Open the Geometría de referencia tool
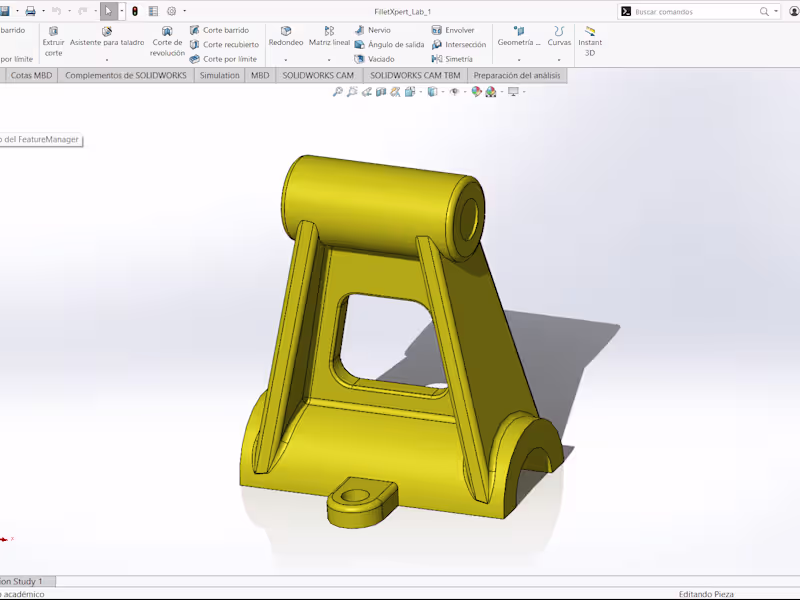This screenshot has width=800, height=600. coord(519,37)
